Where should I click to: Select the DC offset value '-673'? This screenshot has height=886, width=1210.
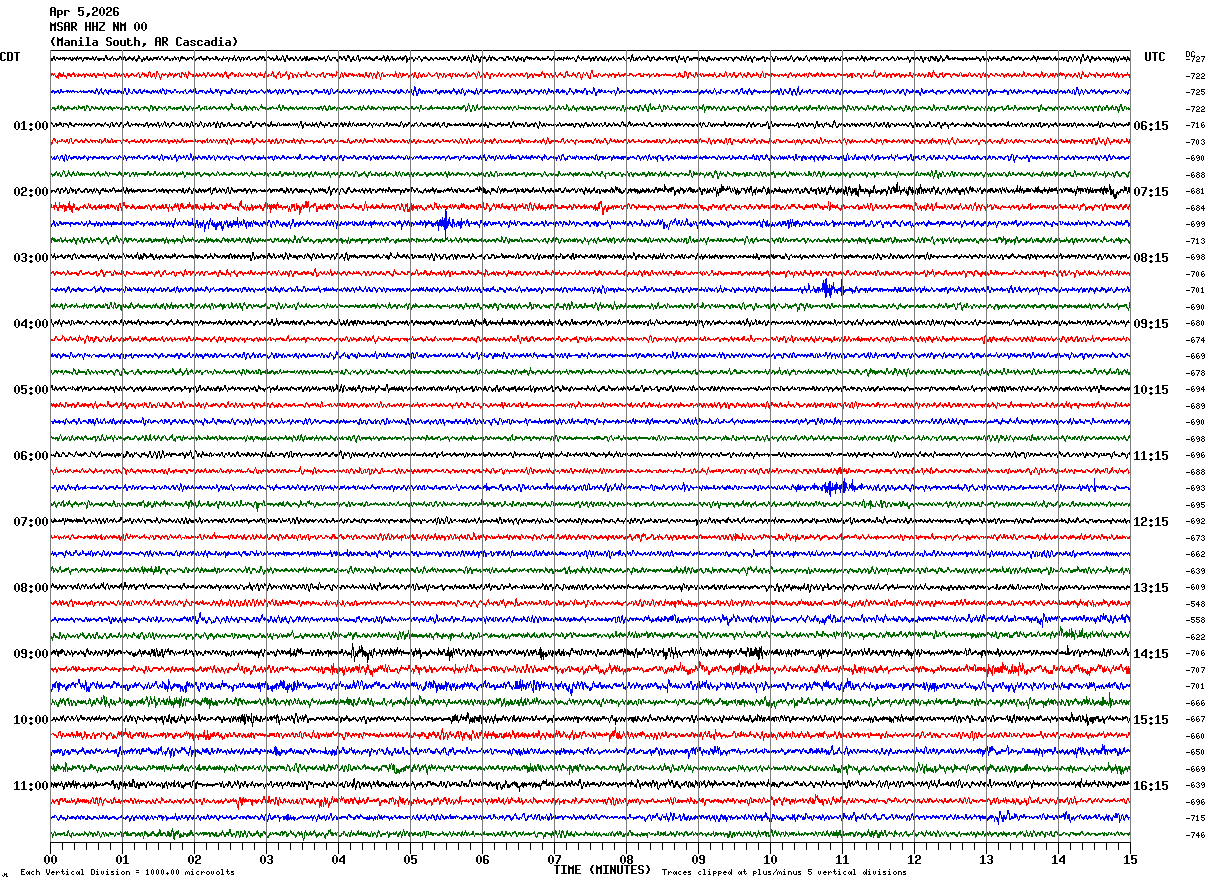[x=1195, y=538]
